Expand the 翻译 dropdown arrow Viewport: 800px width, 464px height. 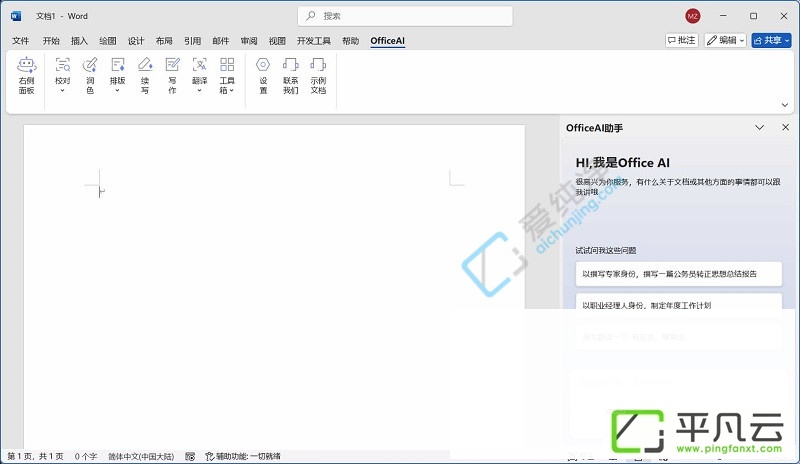199,91
